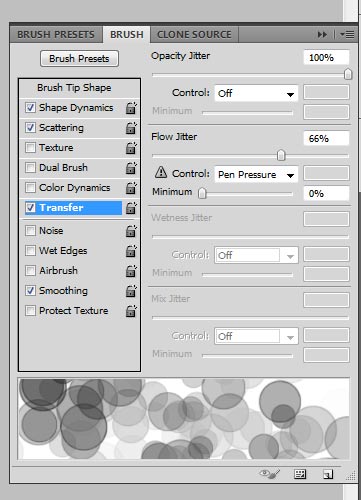Viewport: 361px width, 500px height.
Task: Enable the Wet Edges checkbox
Action: click(30, 251)
